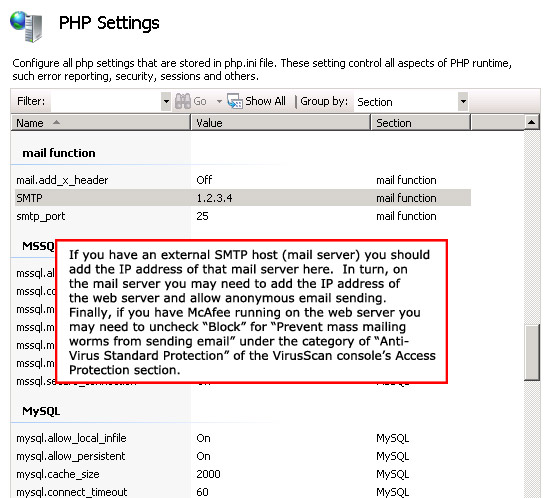Image resolution: width=551 pixels, height=498 pixels.
Task: Open the Filter dropdown arrow
Action: pos(166,102)
